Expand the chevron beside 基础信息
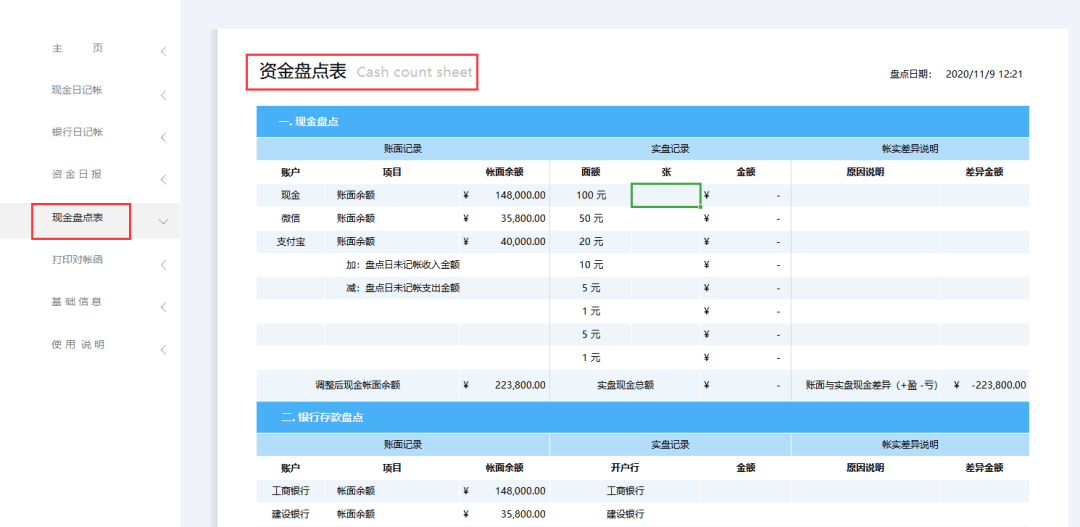Viewport: 1080px width, 527px height. 163,307
